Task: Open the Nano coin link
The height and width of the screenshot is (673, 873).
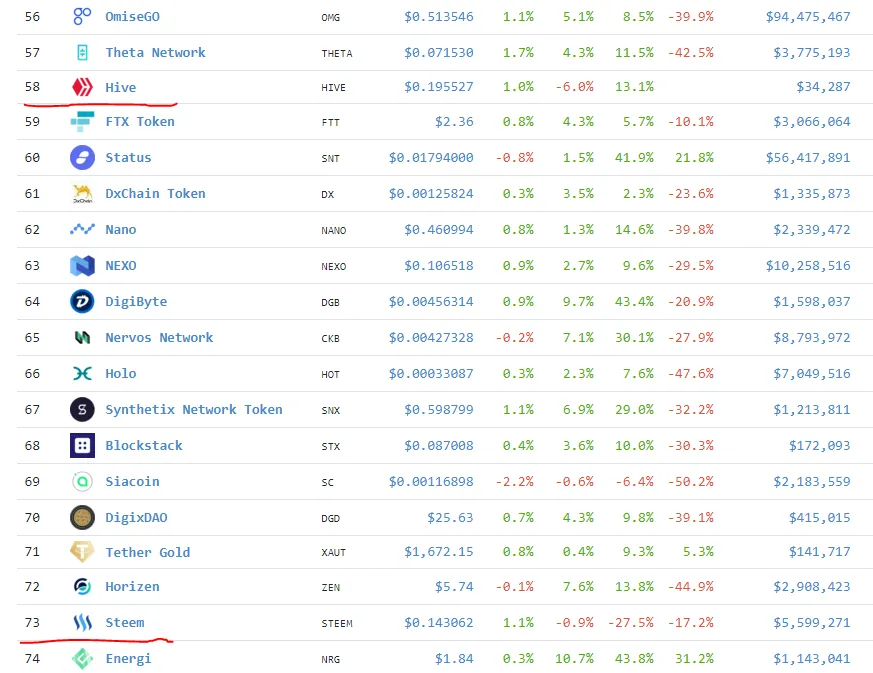Action: tap(121, 229)
